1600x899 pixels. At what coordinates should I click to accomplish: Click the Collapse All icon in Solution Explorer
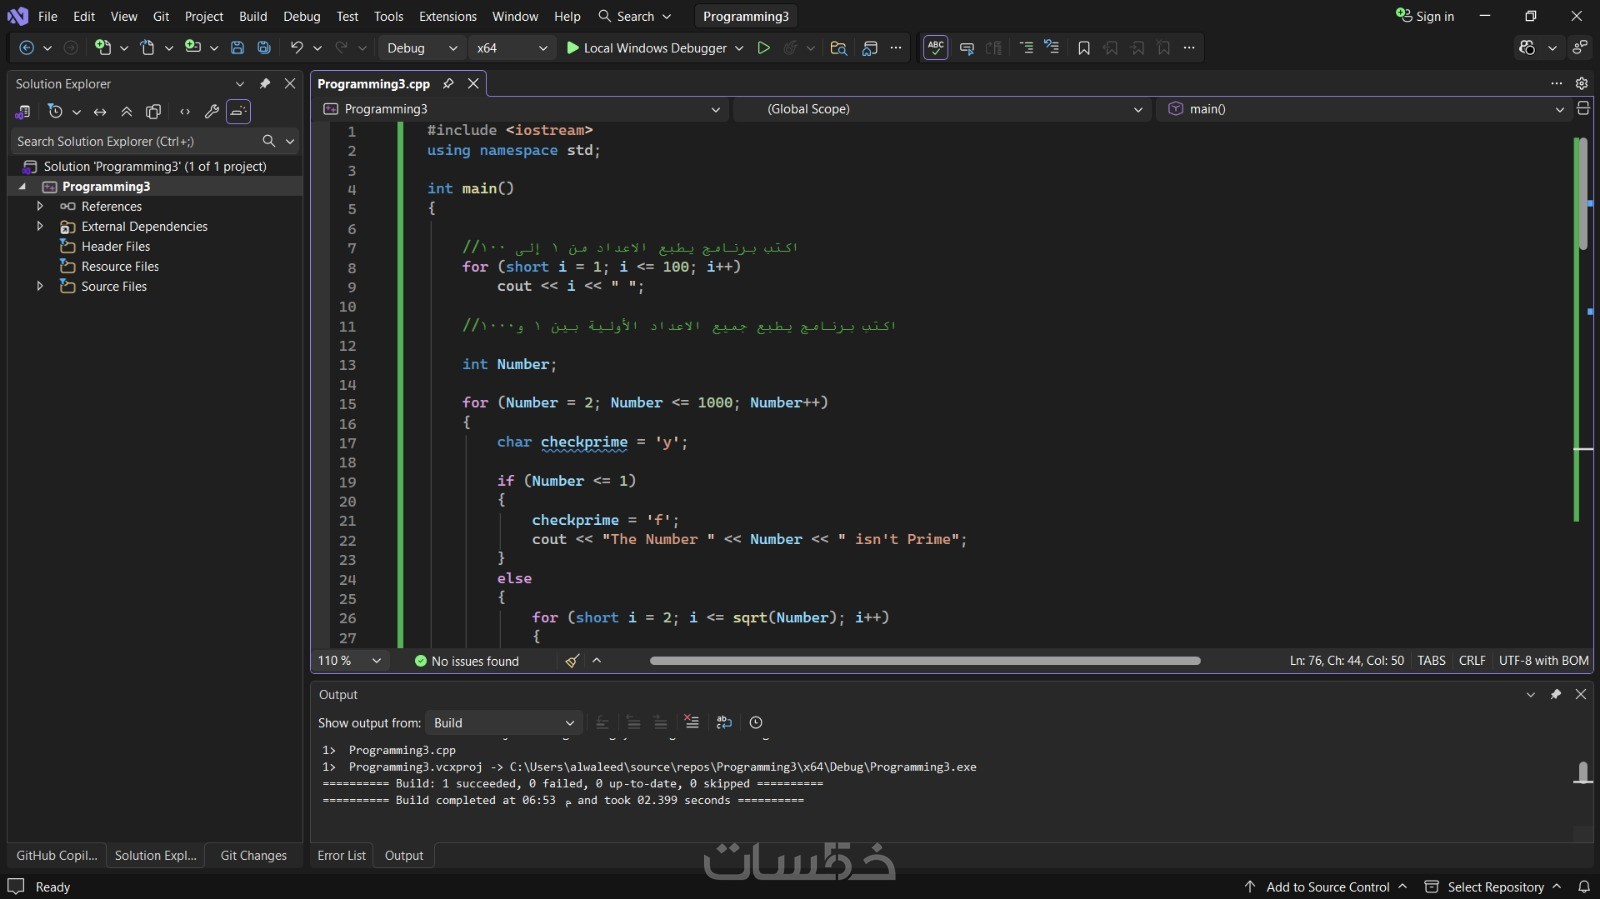(x=127, y=112)
